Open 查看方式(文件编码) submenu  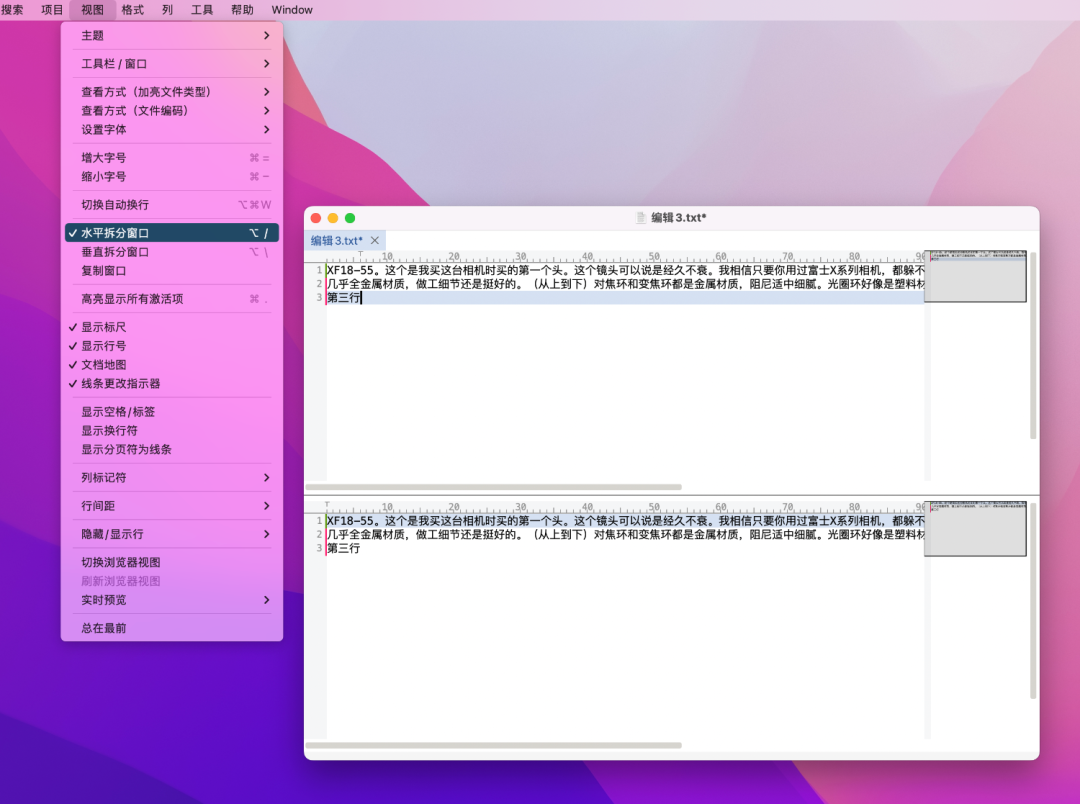point(172,111)
